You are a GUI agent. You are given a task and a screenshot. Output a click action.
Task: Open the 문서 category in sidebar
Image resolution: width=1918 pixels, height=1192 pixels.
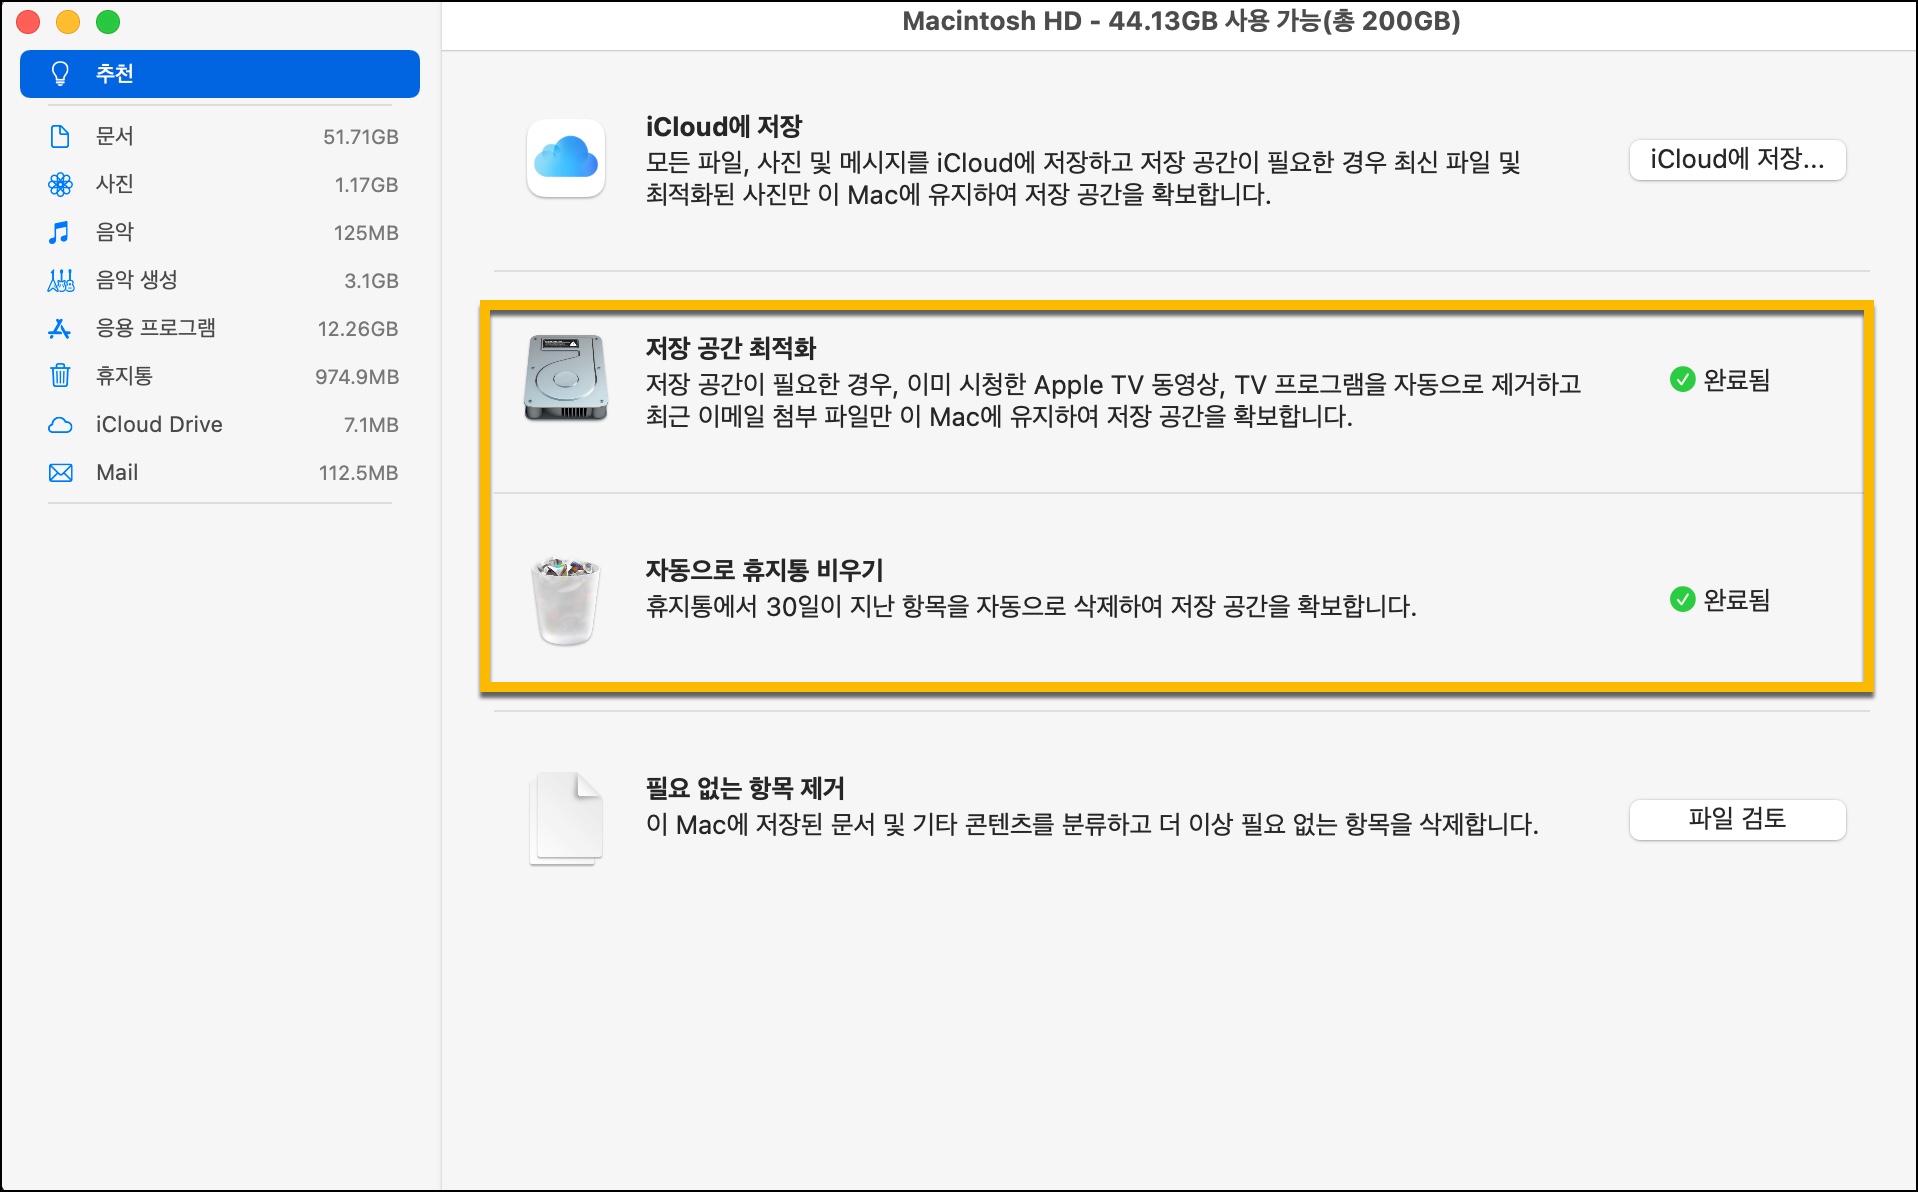[x=220, y=136]
